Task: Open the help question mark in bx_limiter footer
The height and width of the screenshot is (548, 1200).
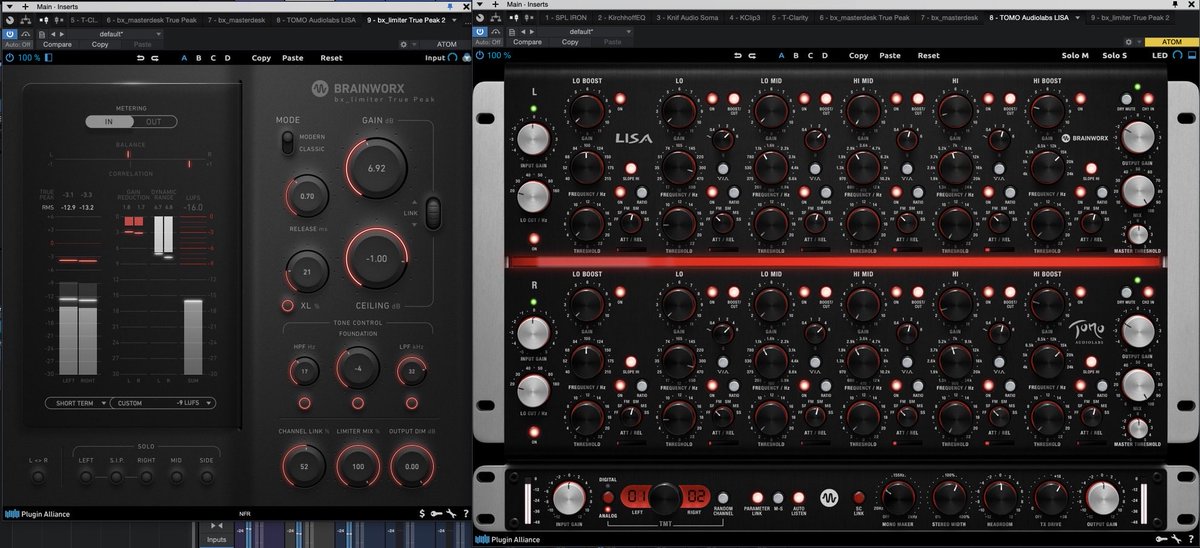Action: 466,513
